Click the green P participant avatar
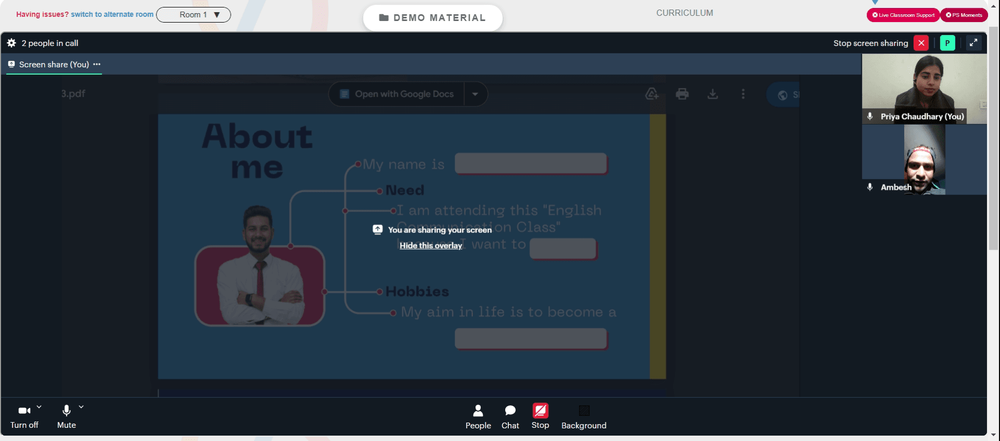The image size is (1000, 441). [947, 43]
